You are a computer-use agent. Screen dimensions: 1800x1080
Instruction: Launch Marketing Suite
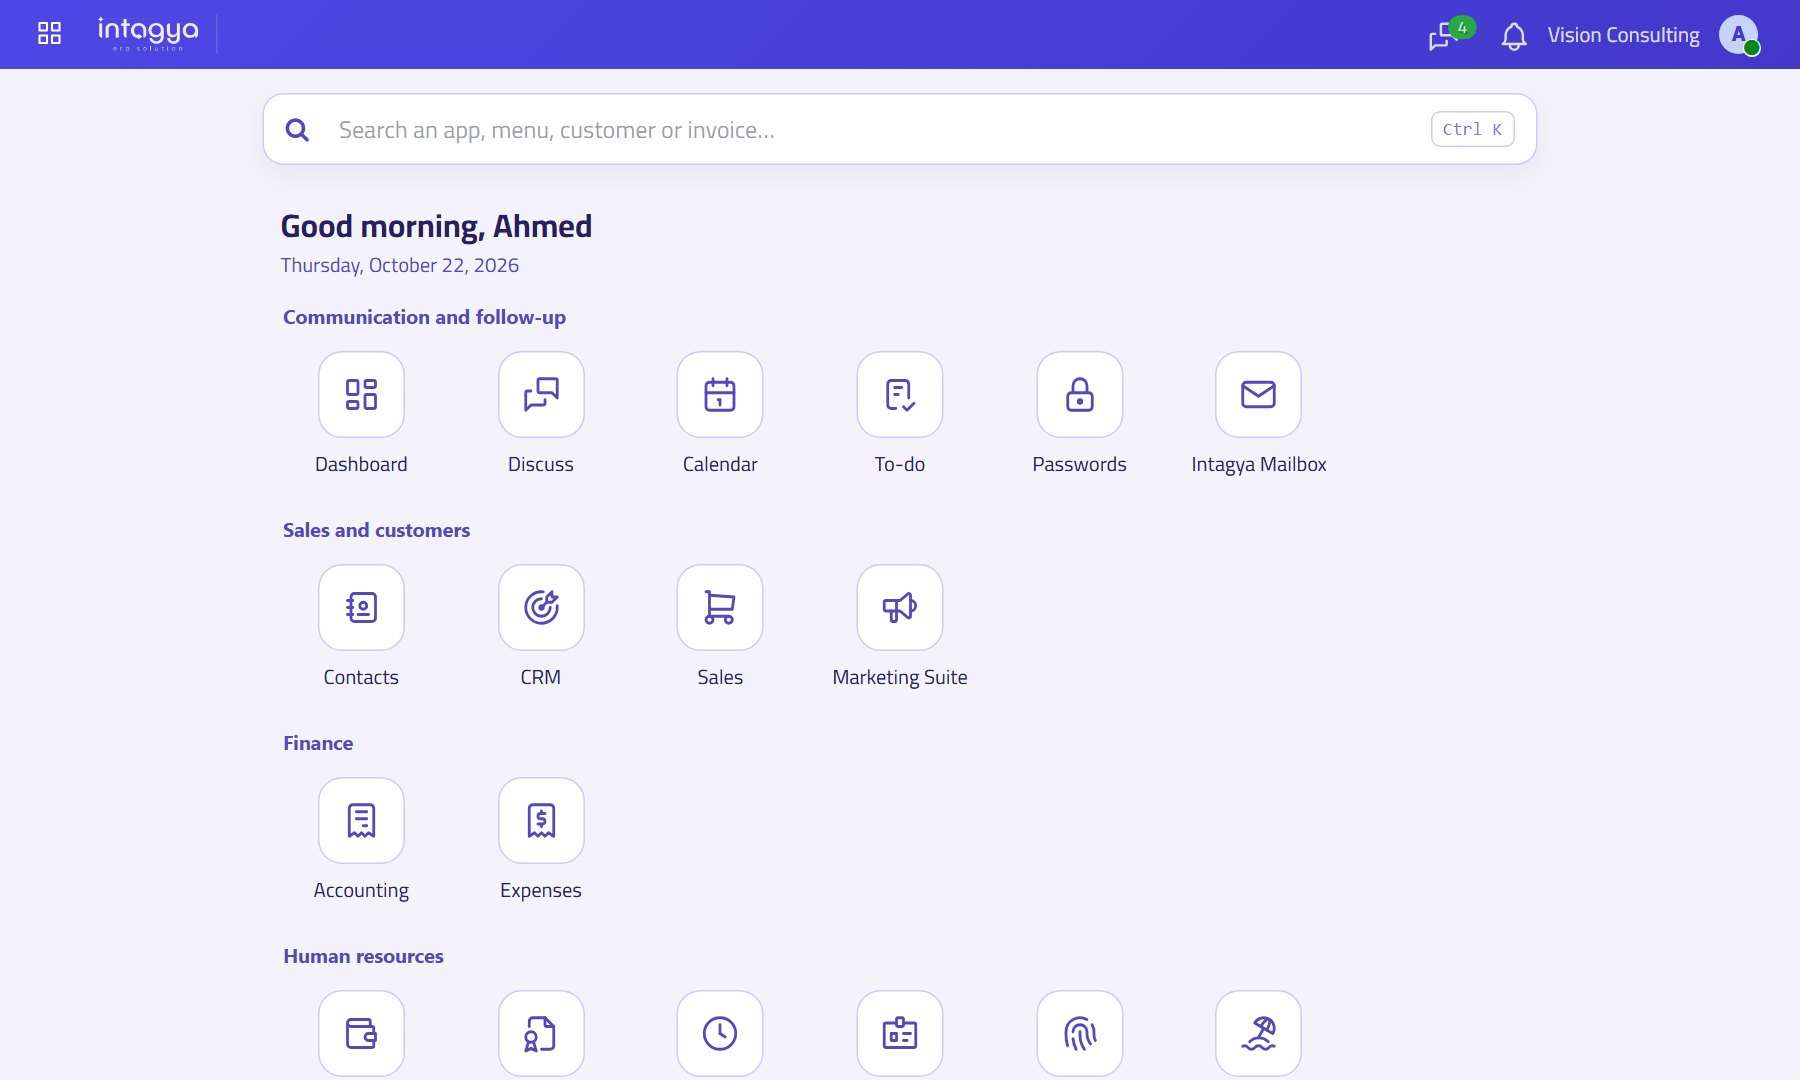pyautogui.click(x=900, y=607)
